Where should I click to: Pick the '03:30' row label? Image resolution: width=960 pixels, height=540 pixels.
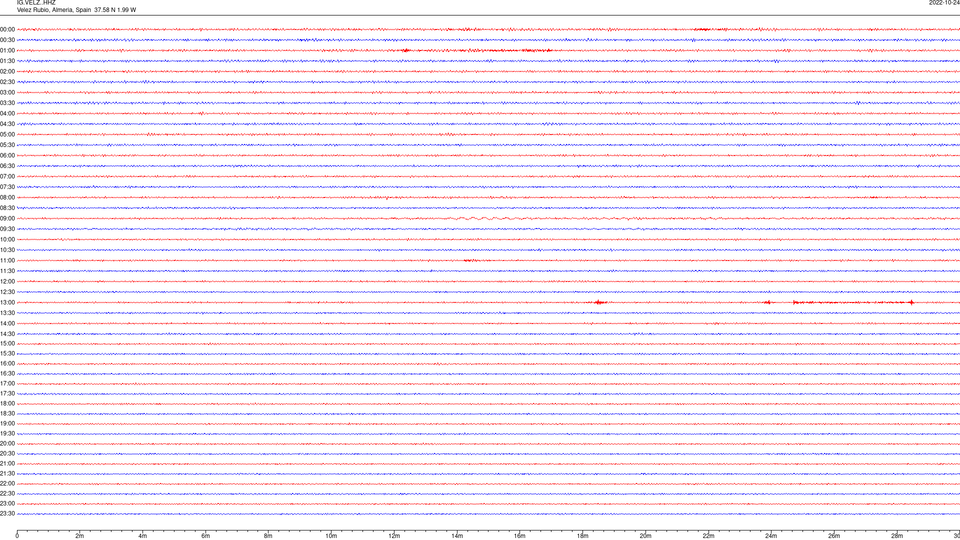click(7, 103)
